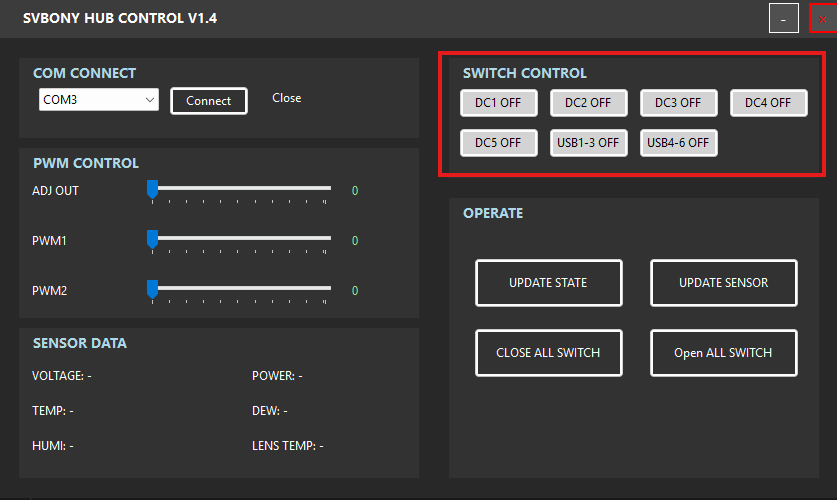Click the SVBONY HUB CONTROL V1.4 title
The height and width of the screenshot is (500, 837).
pyautogui.click(x=120, y=18)
